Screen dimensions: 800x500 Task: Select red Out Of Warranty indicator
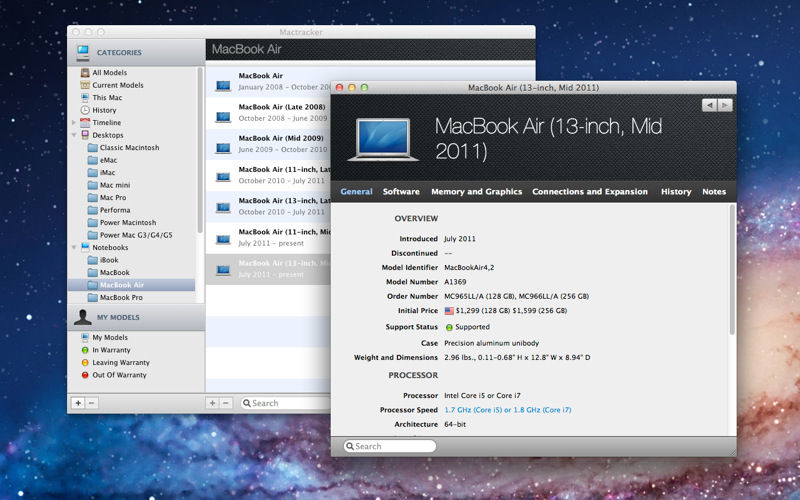click(85, 375)
